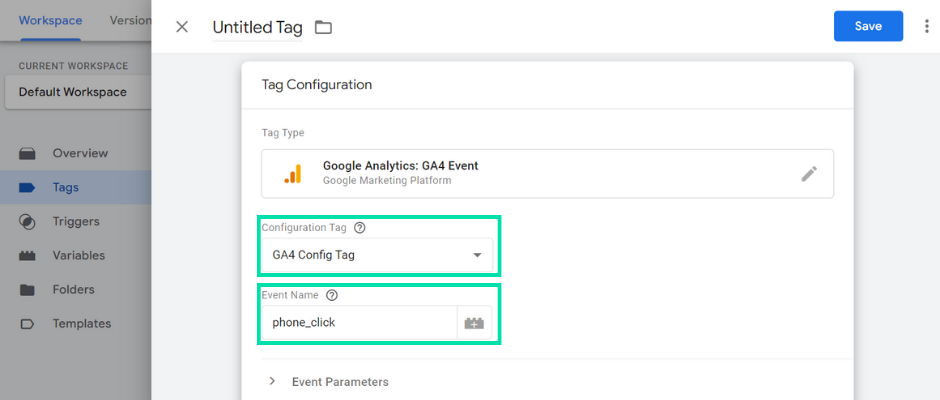940x400 pixels.
Task: Open Triggers in the sidebar
Action: pos(76,221)
